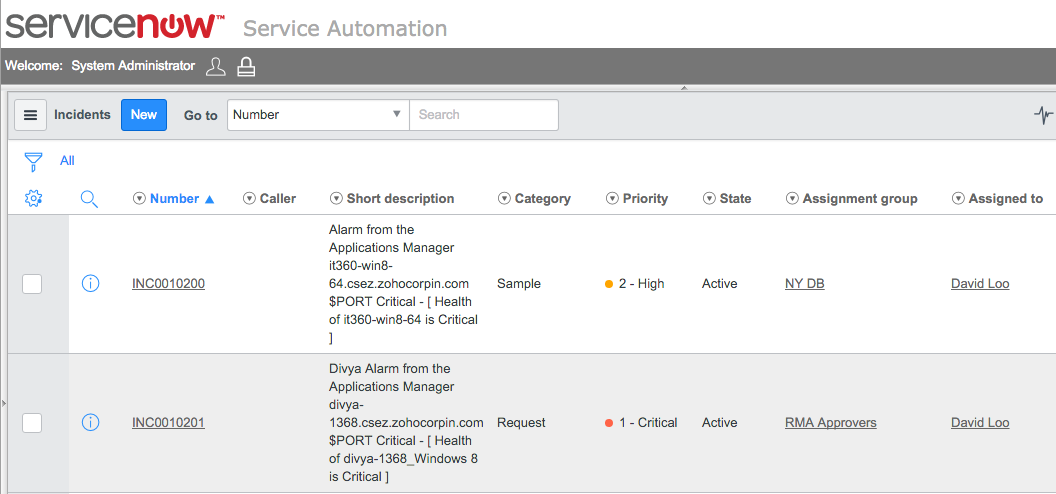The image size is (1056, 494).
Task: Click the Search input field
Action: [484, 115]
